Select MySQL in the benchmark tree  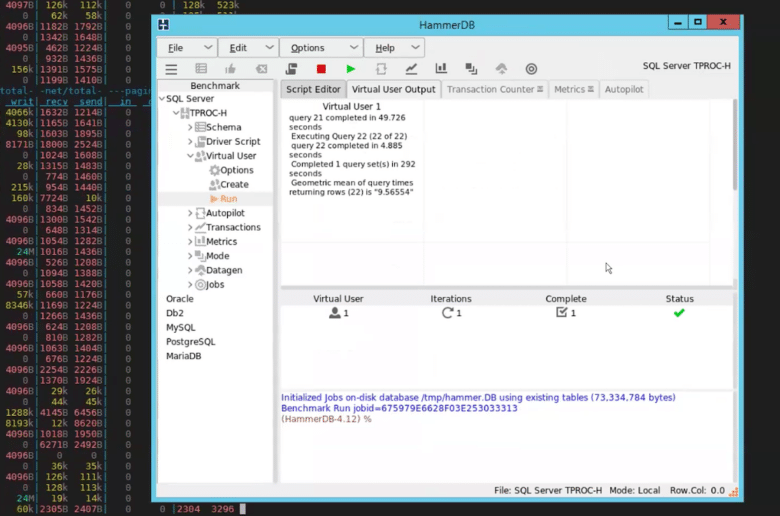point(181,328)
